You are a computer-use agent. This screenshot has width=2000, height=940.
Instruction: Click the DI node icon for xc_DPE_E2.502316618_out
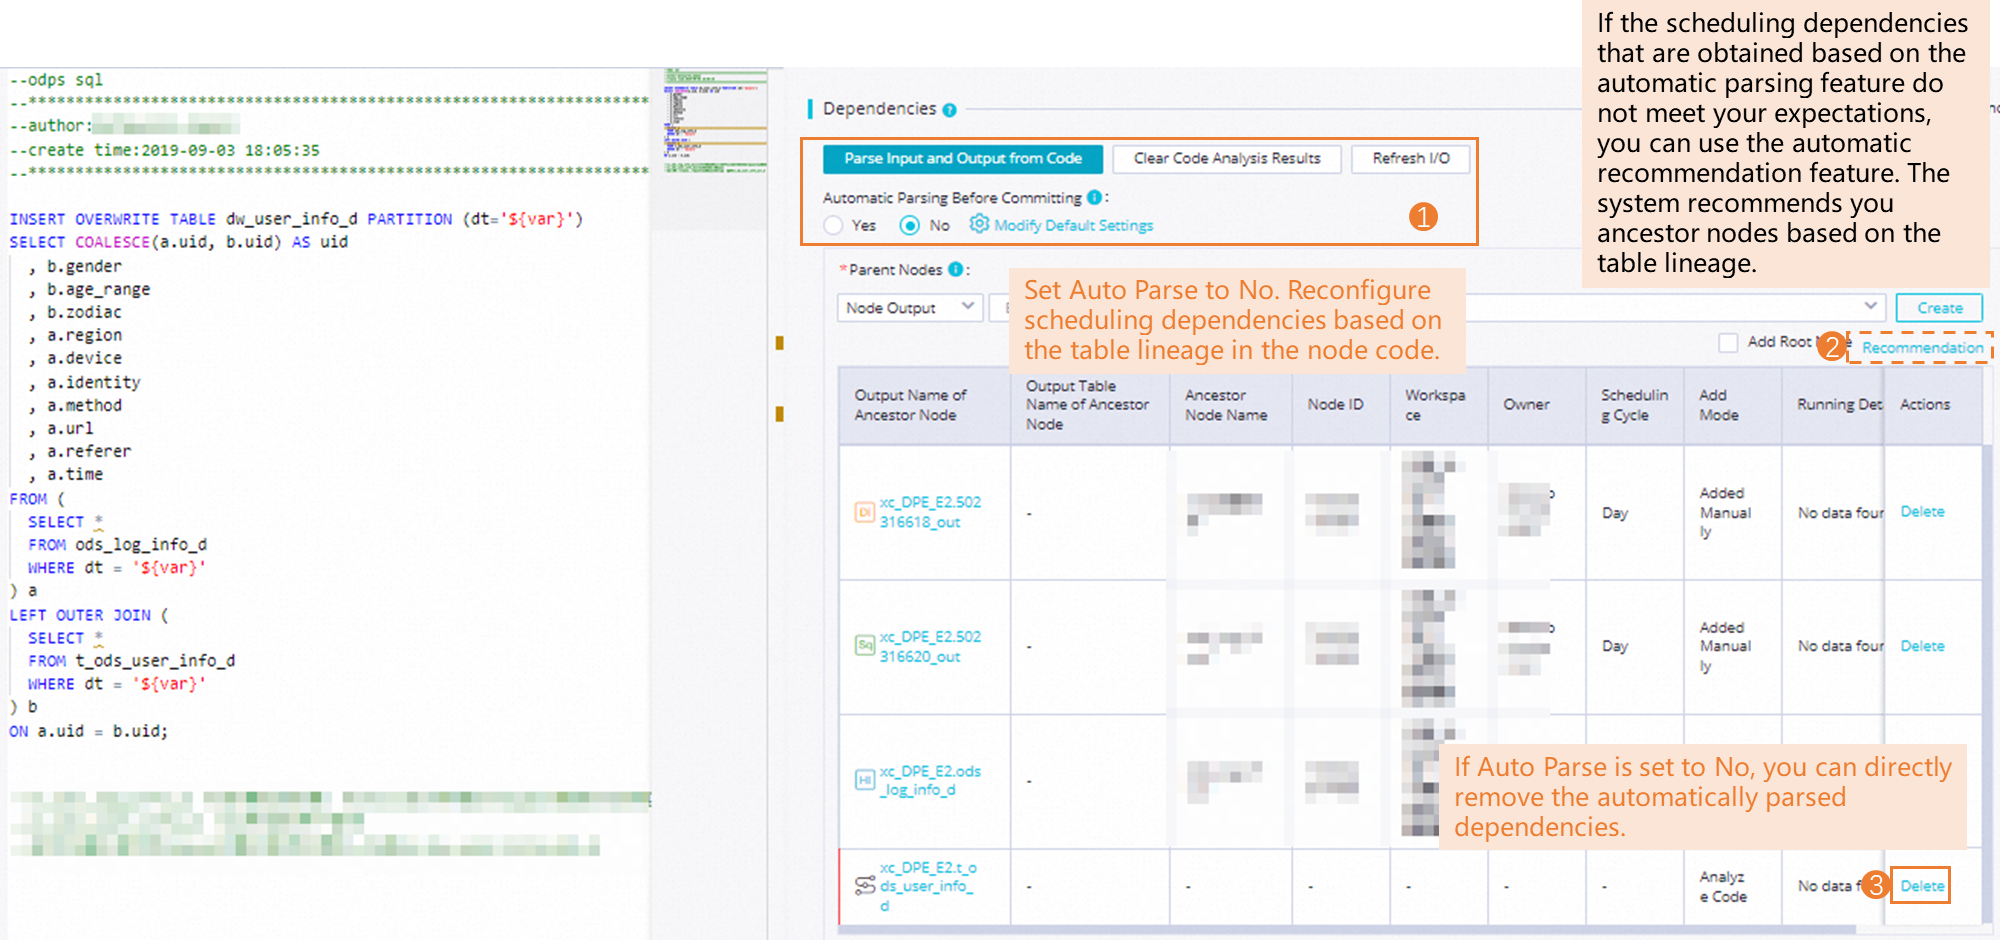(865, 512)
